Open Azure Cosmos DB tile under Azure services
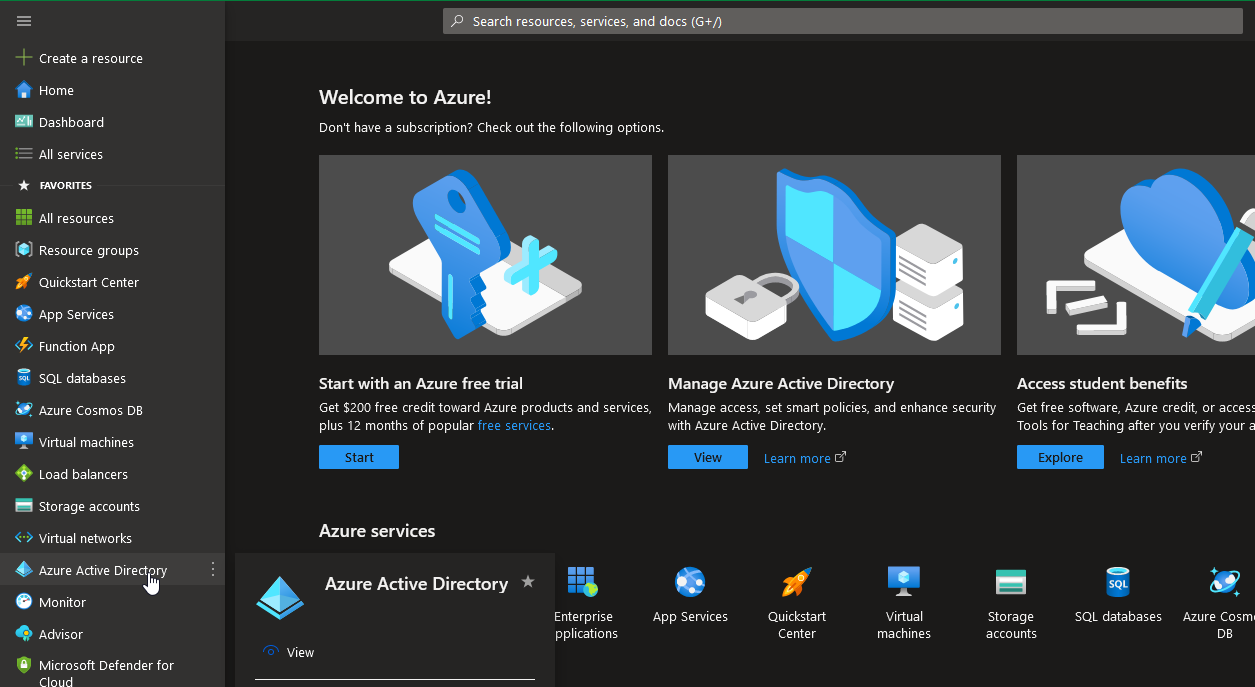Image resolution: width=1255 pixels, height=687 pixels. [x=1221, y=603]
